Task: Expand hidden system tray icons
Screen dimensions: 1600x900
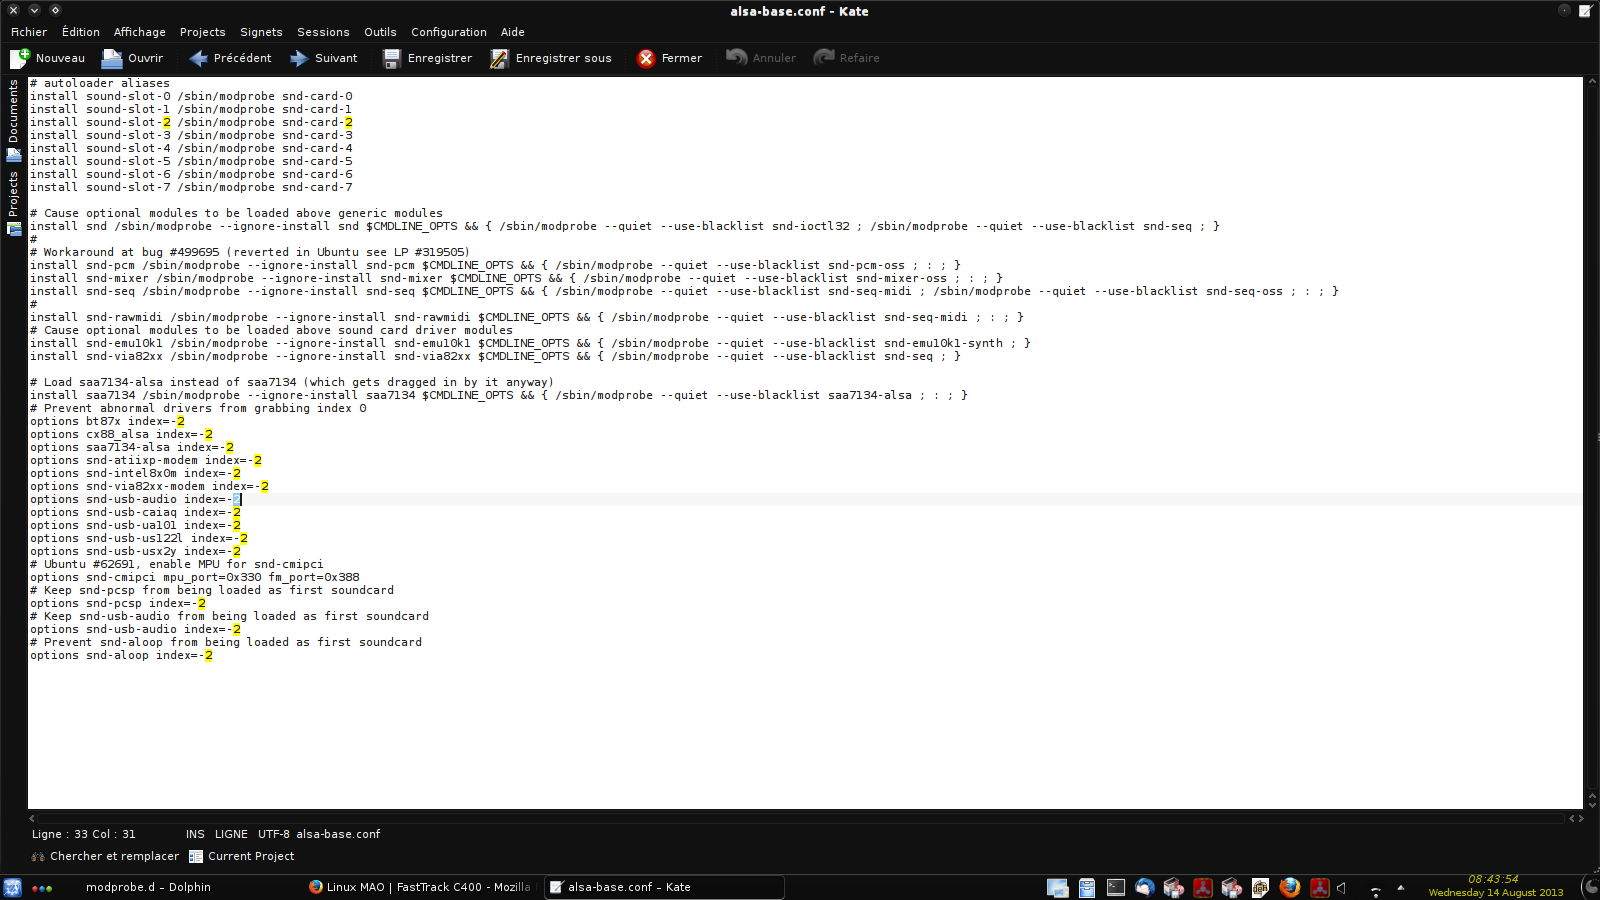Action: pos(1401,887)
